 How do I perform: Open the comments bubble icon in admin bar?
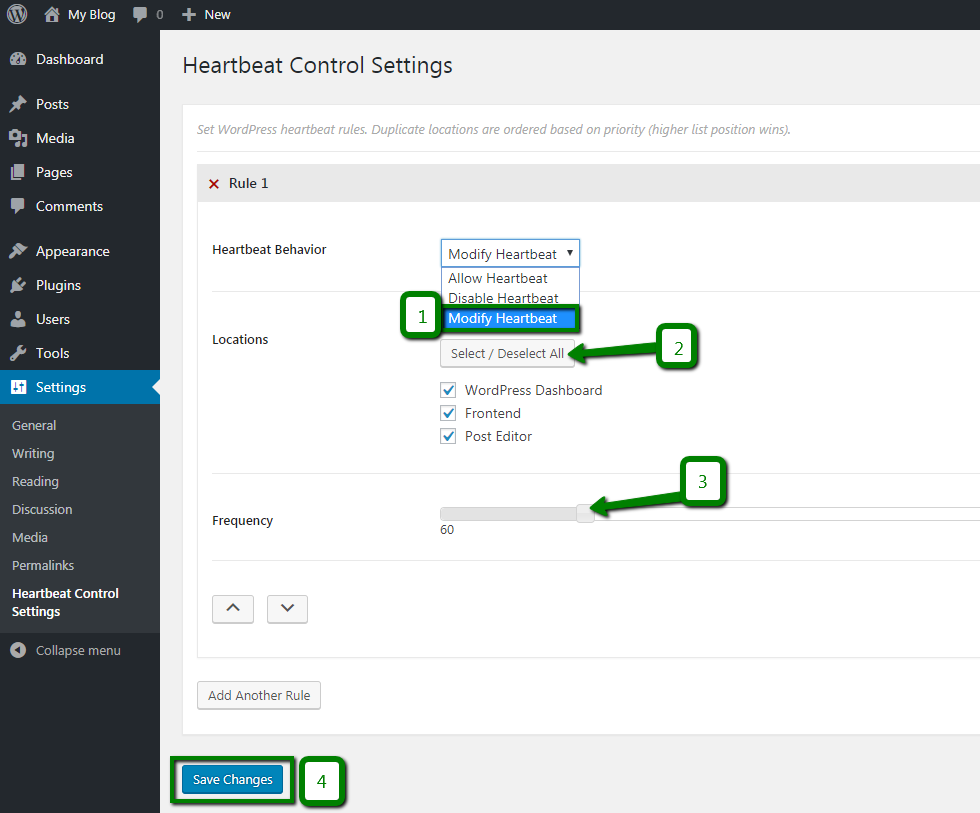(x=140, y=14)
